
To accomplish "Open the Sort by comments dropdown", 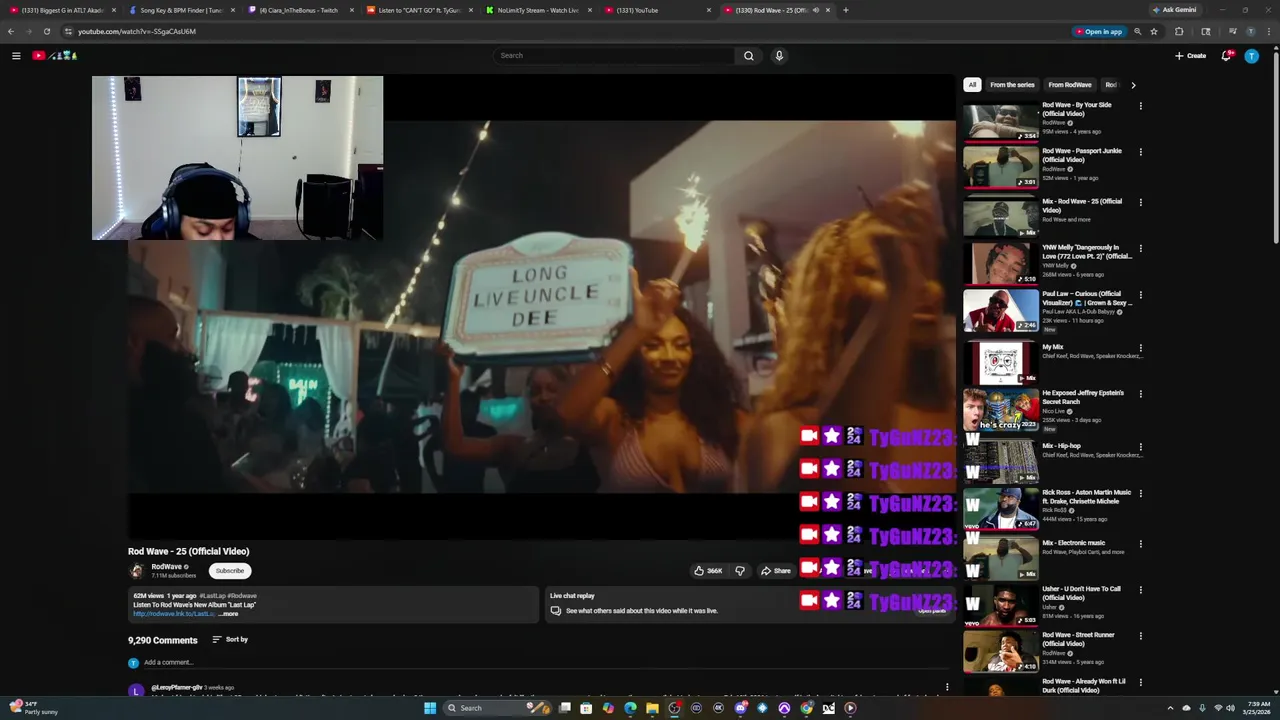I will point(230,640).
